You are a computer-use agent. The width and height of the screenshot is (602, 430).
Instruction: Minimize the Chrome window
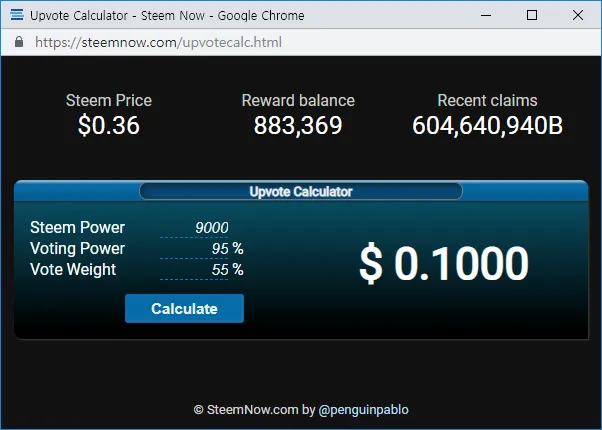(486, 15)
